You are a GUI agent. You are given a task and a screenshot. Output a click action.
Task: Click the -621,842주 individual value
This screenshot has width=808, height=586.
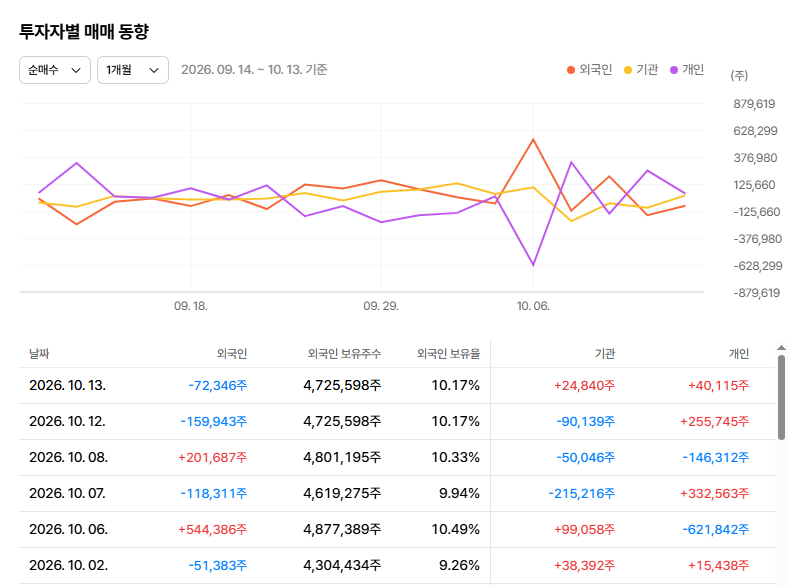716,530
